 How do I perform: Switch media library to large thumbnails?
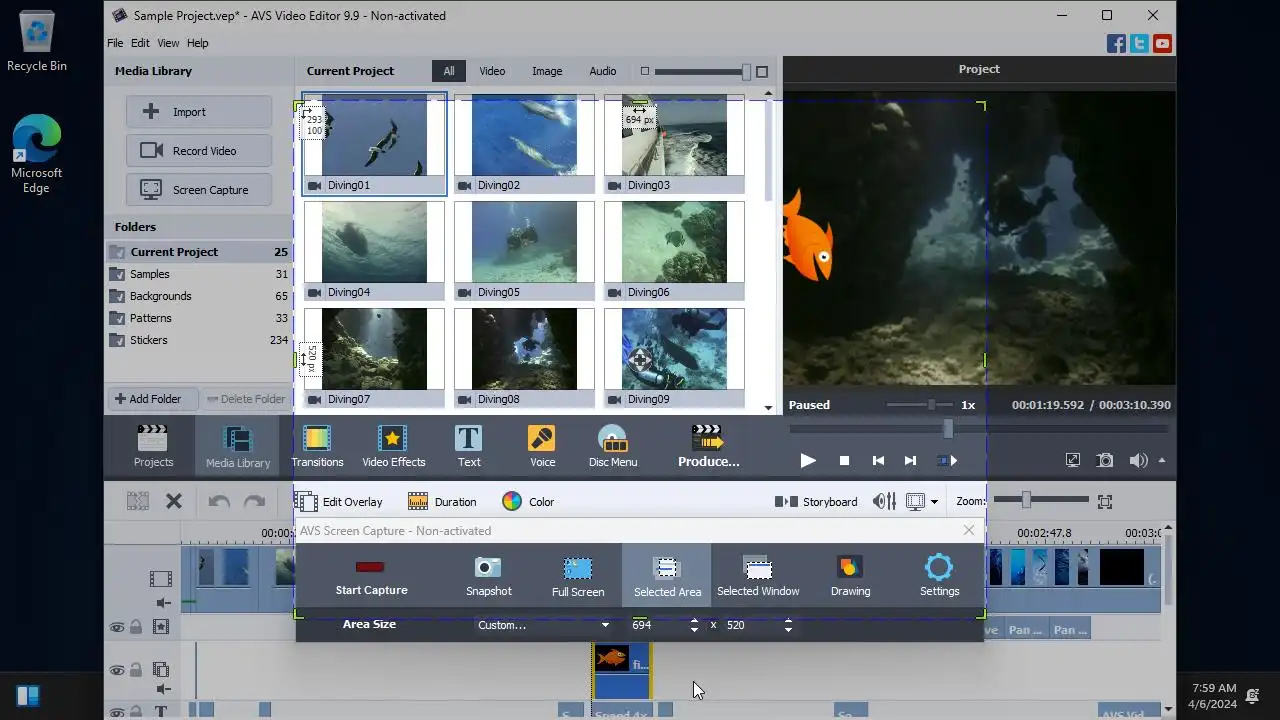[762, 71]
